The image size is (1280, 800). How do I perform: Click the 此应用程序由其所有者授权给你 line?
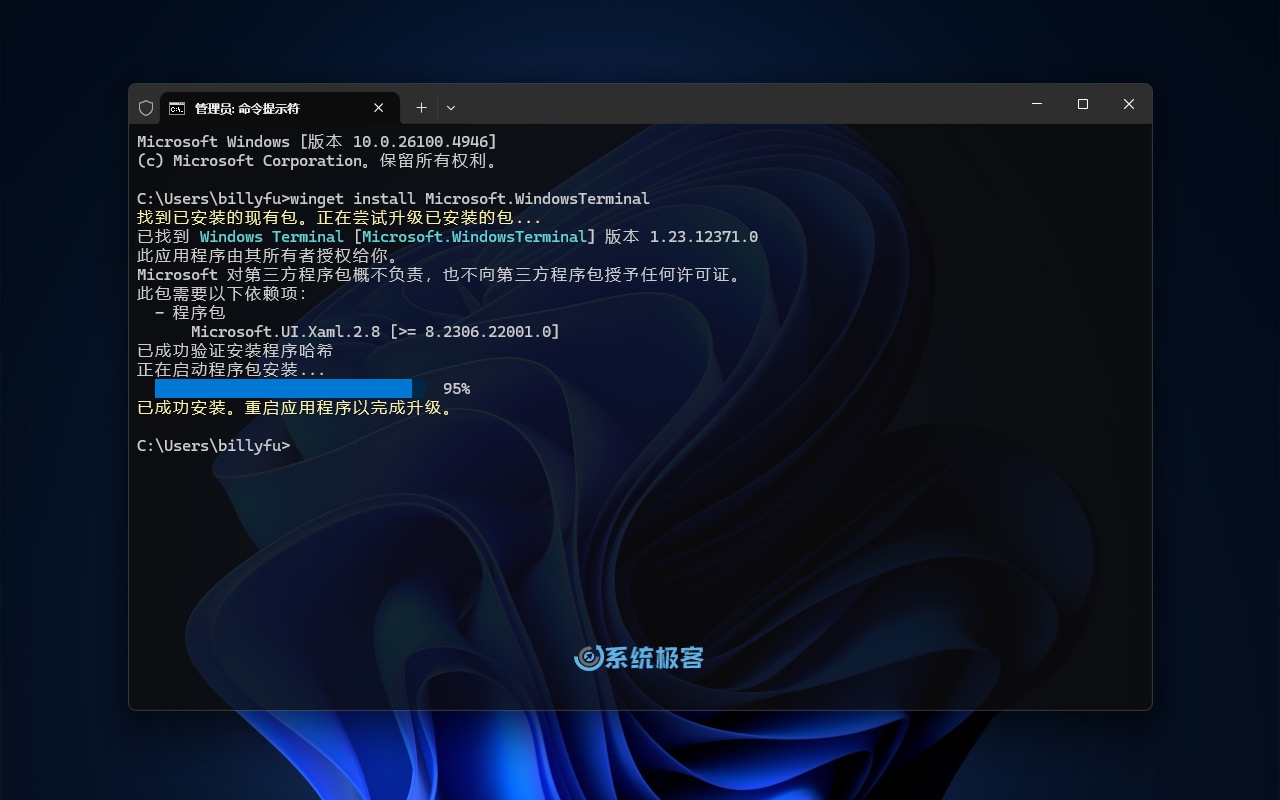point(267,255)
